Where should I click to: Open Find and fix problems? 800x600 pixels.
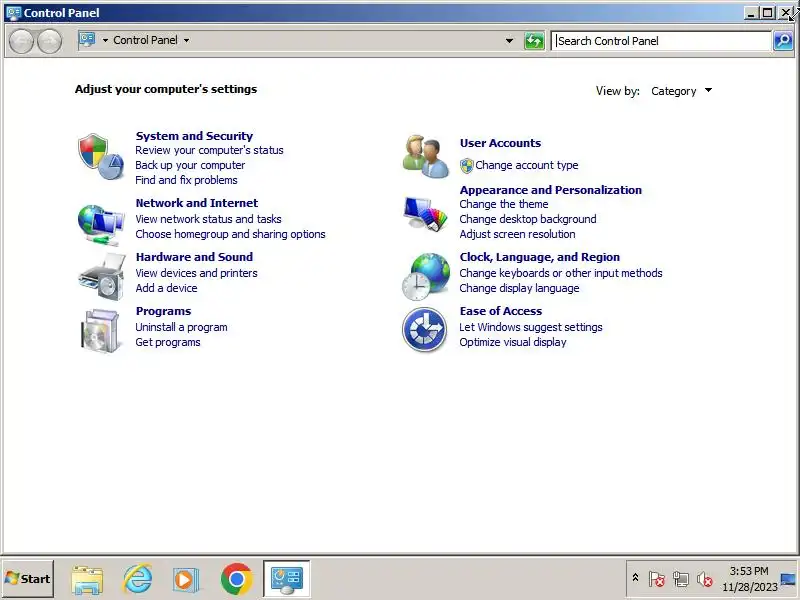[186, 180]
